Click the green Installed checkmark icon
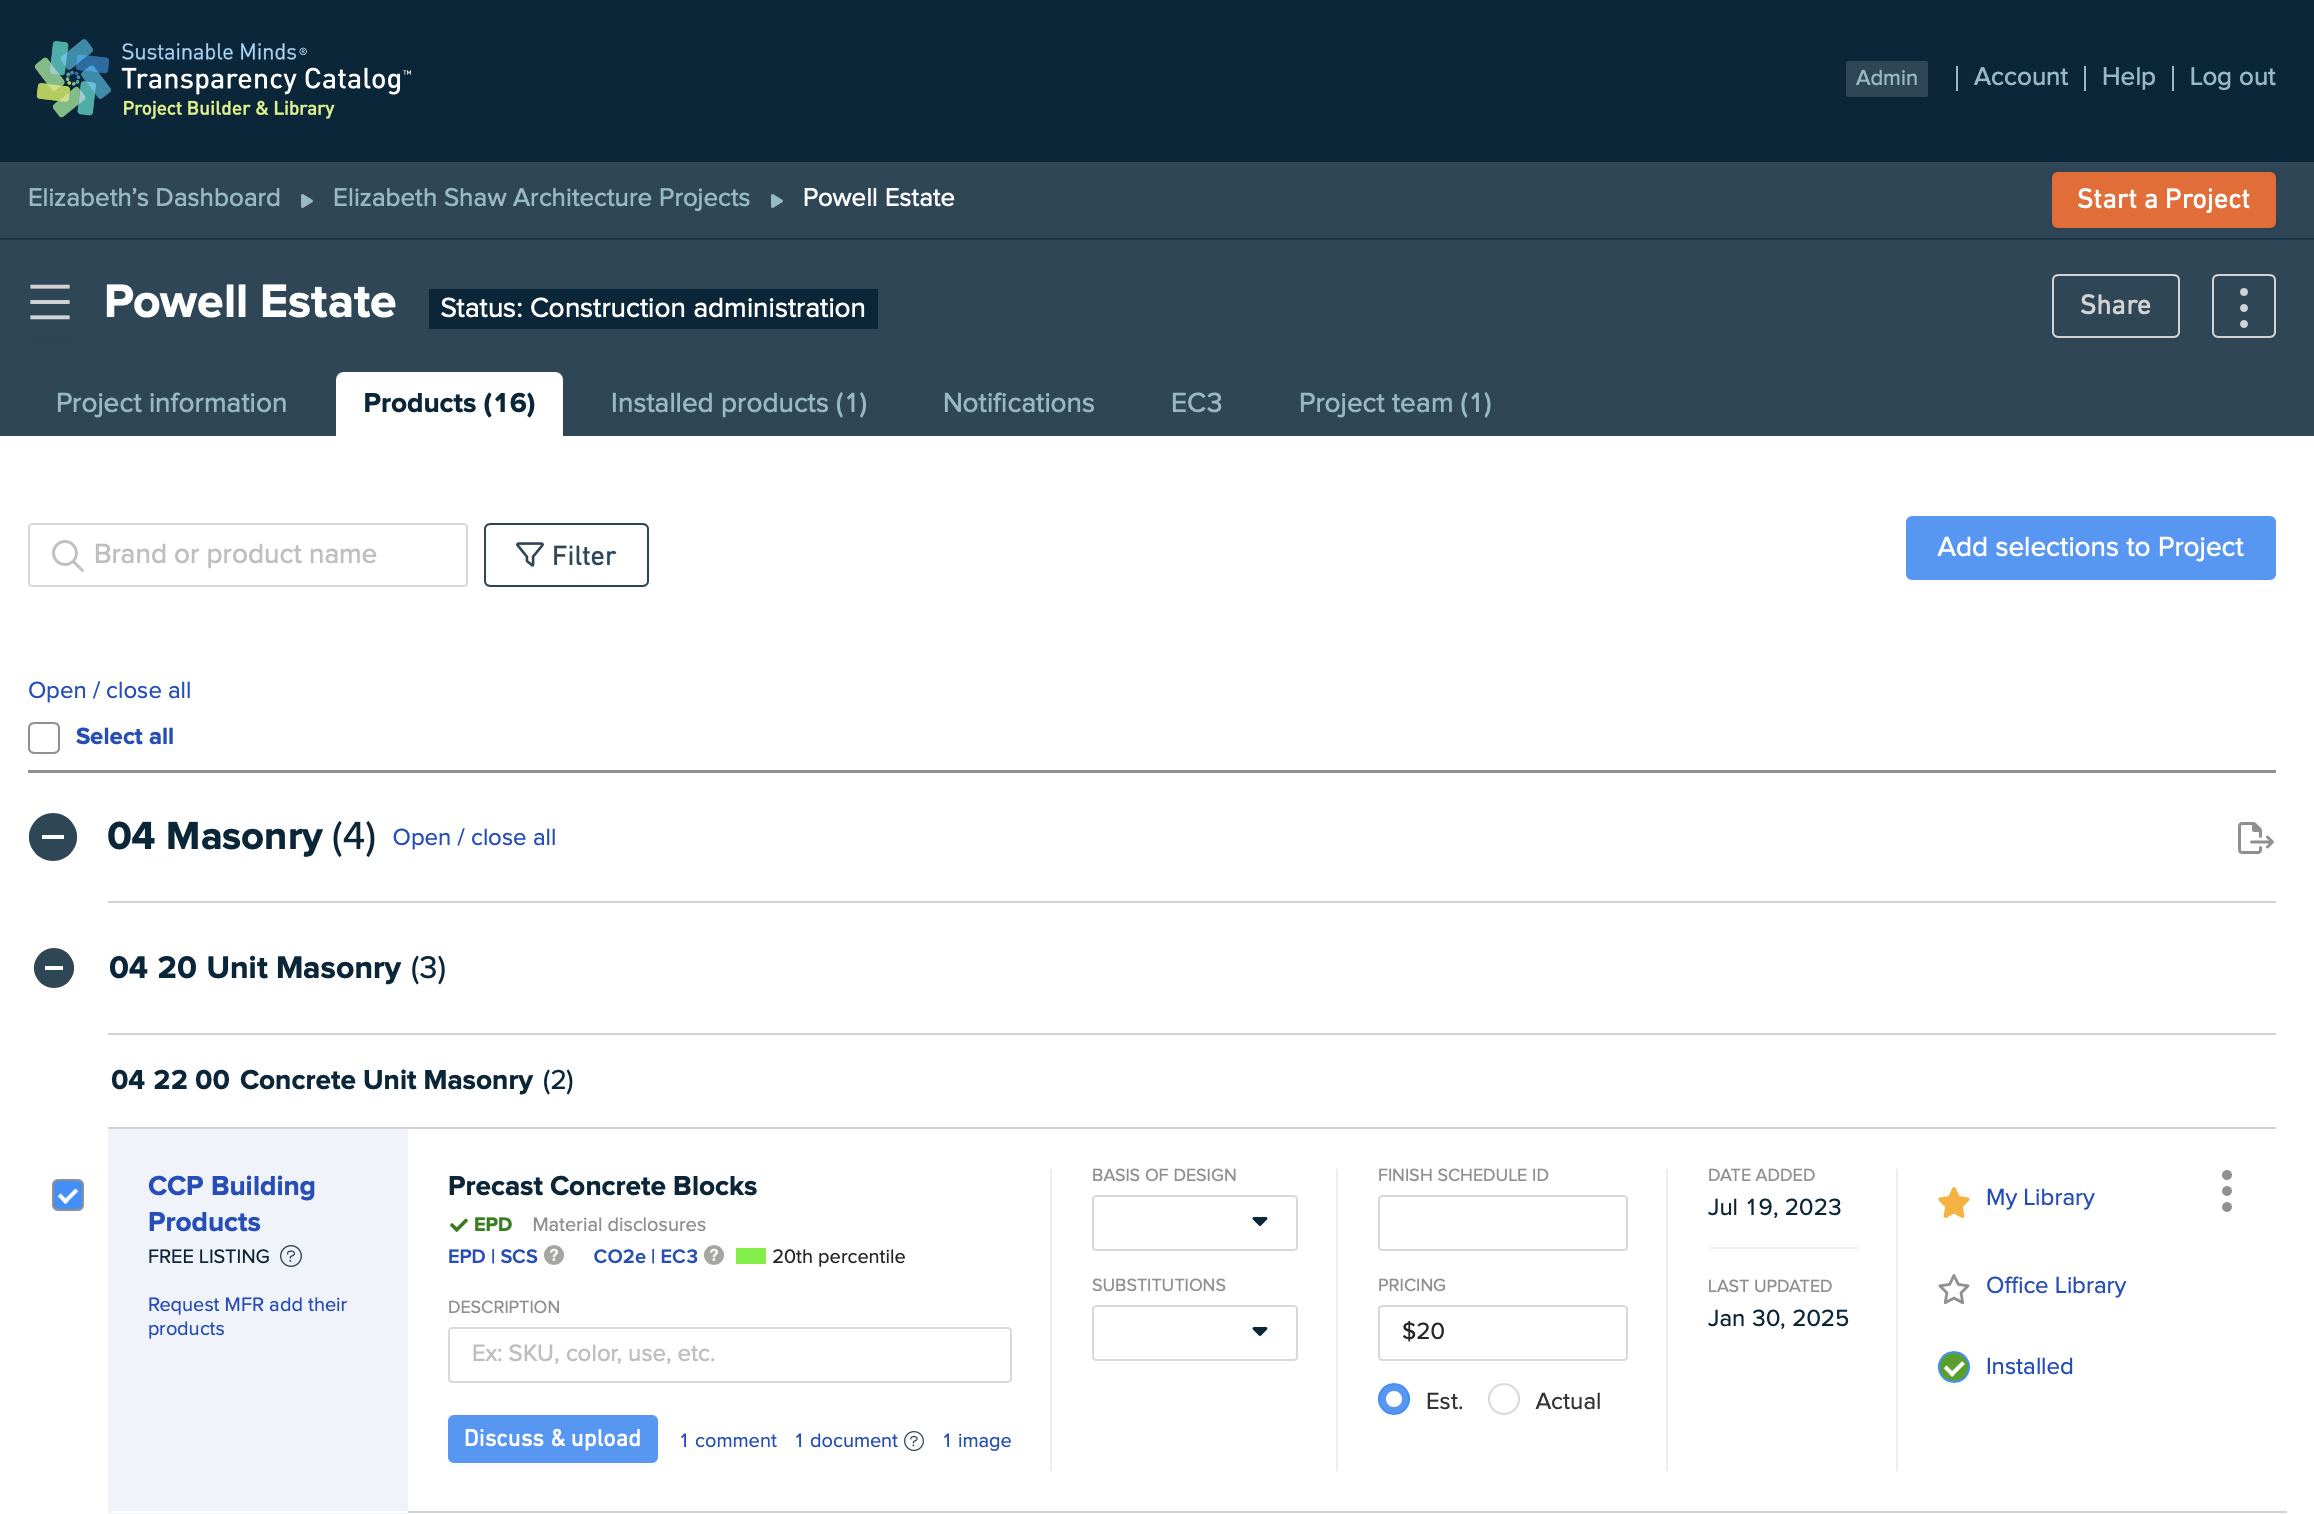The width and height of the screenshot is (2314, 1514). click(1953, 1367)
